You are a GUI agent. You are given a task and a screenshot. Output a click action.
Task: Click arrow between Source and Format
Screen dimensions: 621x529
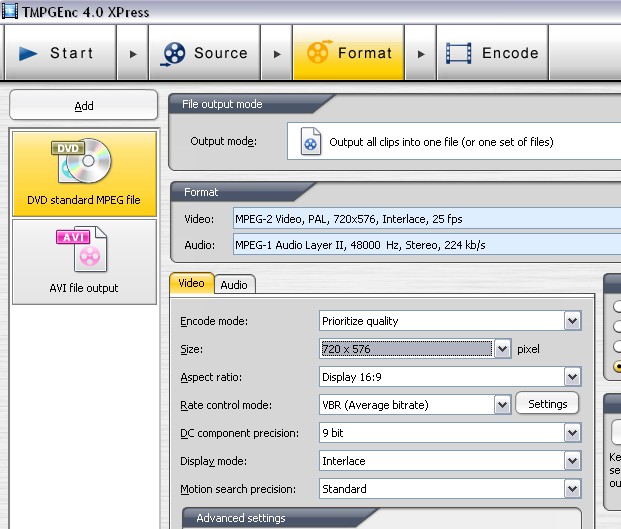pyautogui.click(x=277, y=53)
